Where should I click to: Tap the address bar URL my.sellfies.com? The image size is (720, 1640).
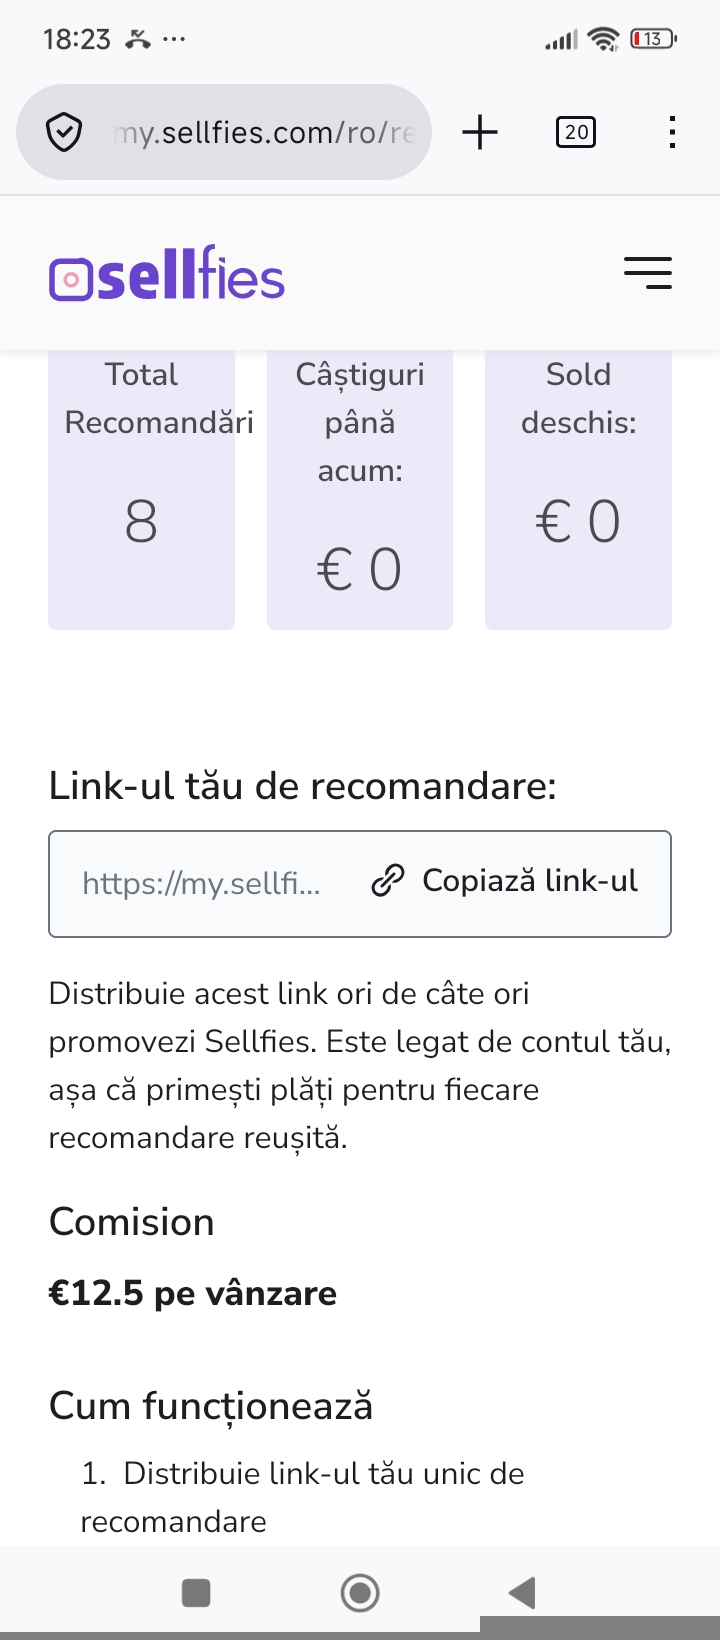264,132
